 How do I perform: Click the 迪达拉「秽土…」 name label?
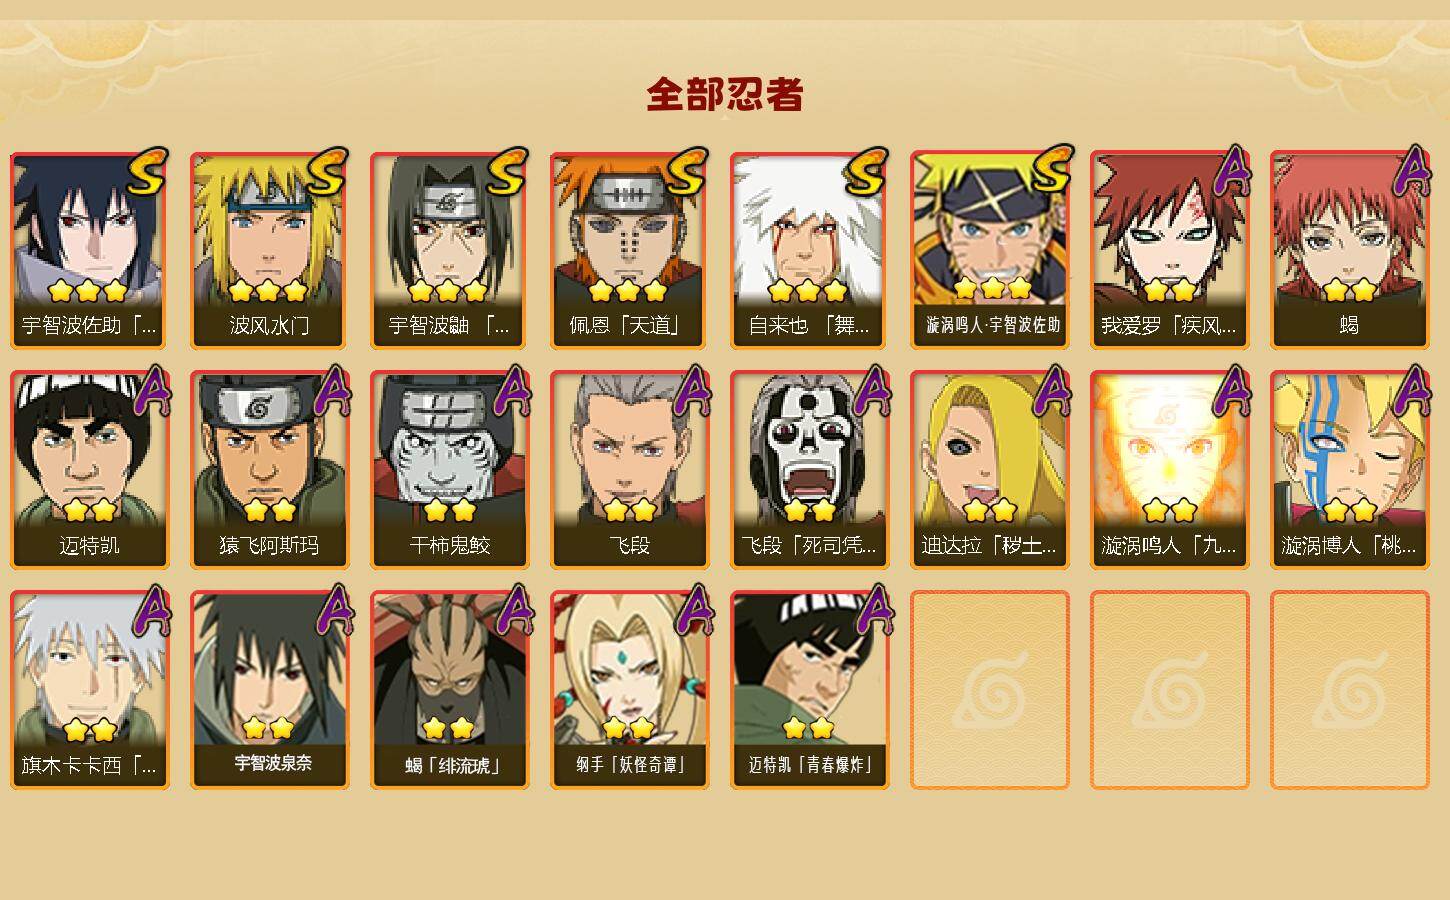(x=989, y=546)
